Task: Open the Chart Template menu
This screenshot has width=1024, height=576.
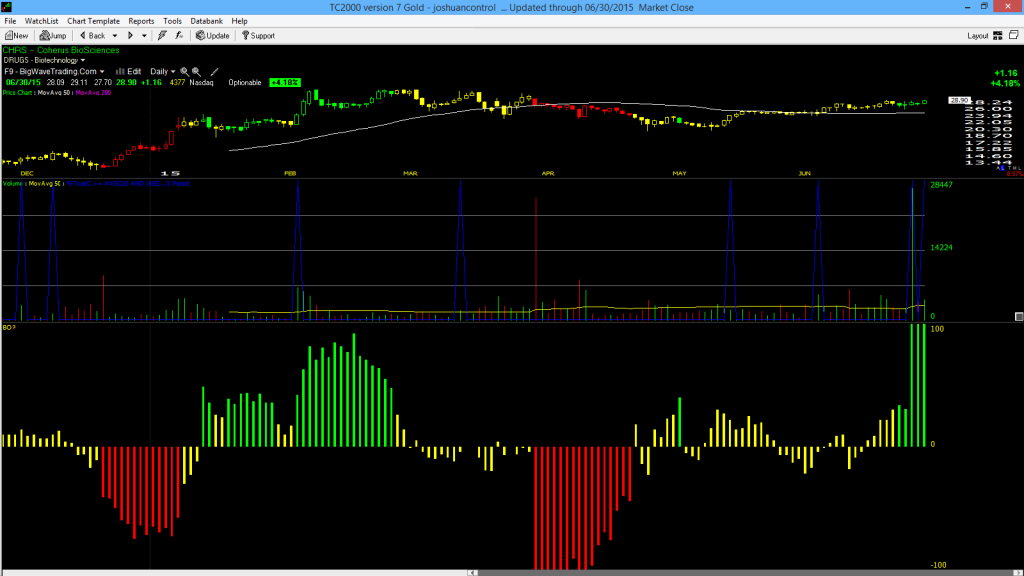Action: (93, 21)
